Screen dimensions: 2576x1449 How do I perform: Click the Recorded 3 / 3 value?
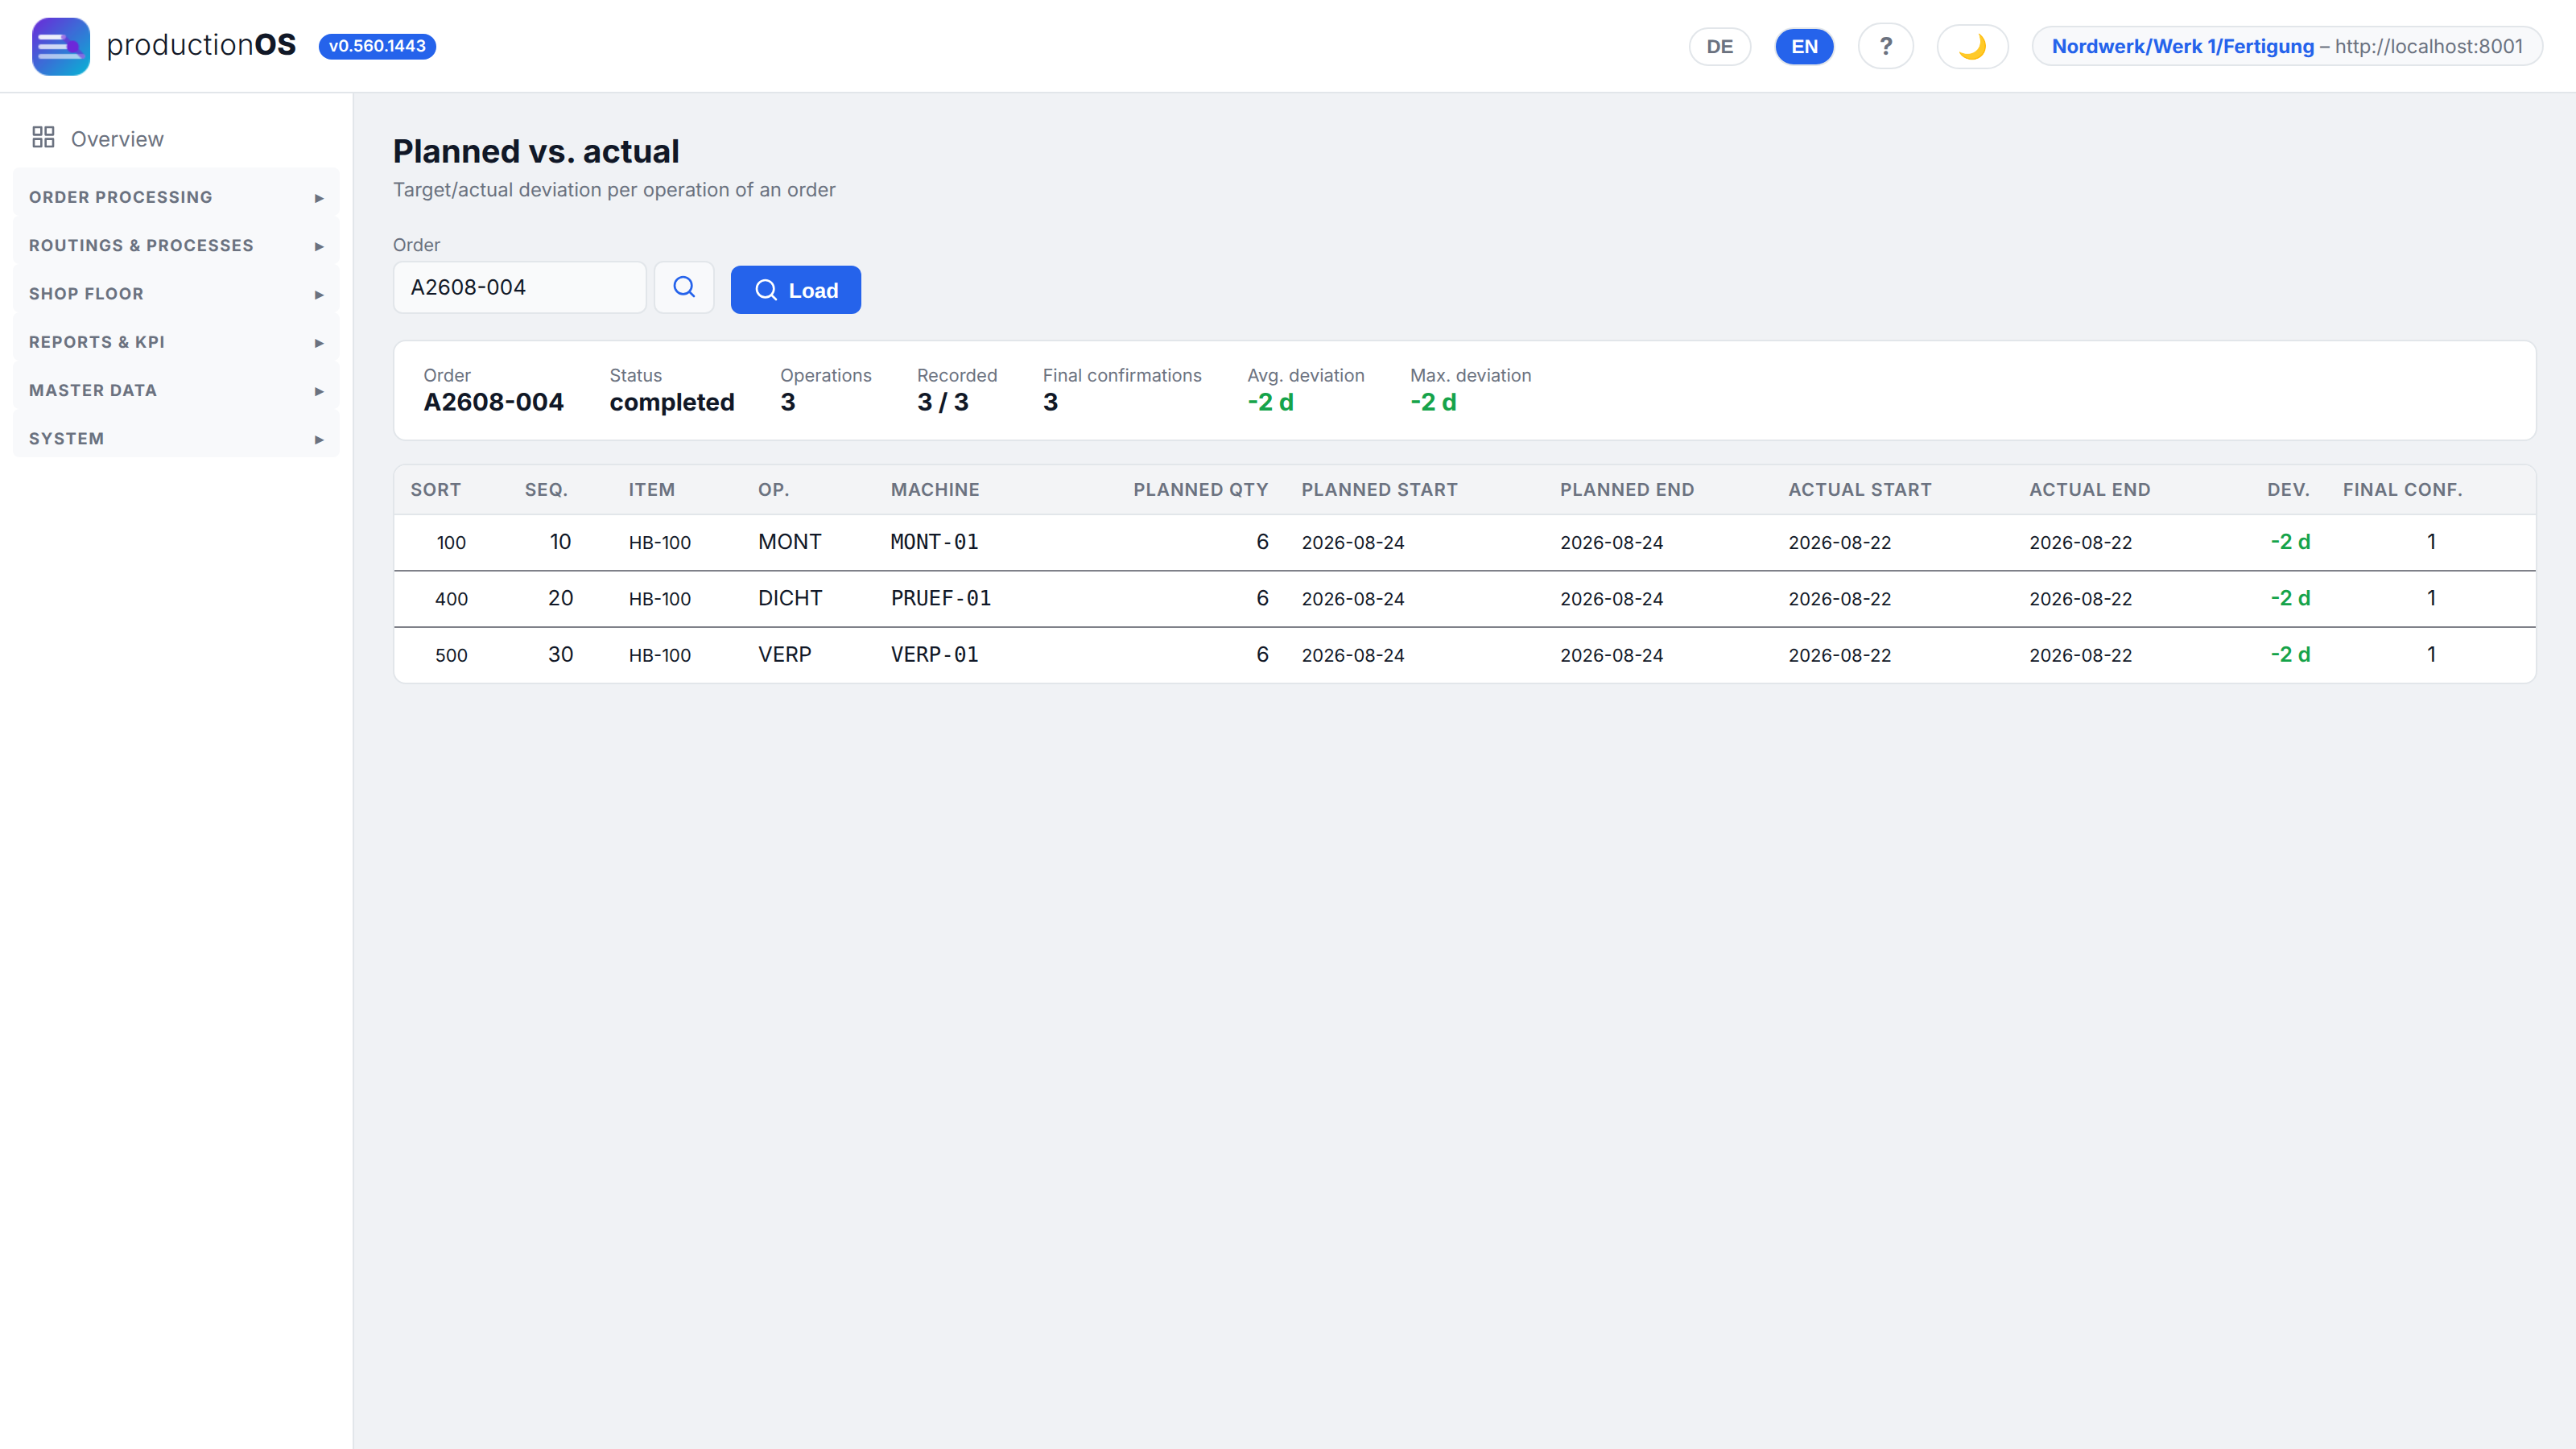(x=942, y=402)
